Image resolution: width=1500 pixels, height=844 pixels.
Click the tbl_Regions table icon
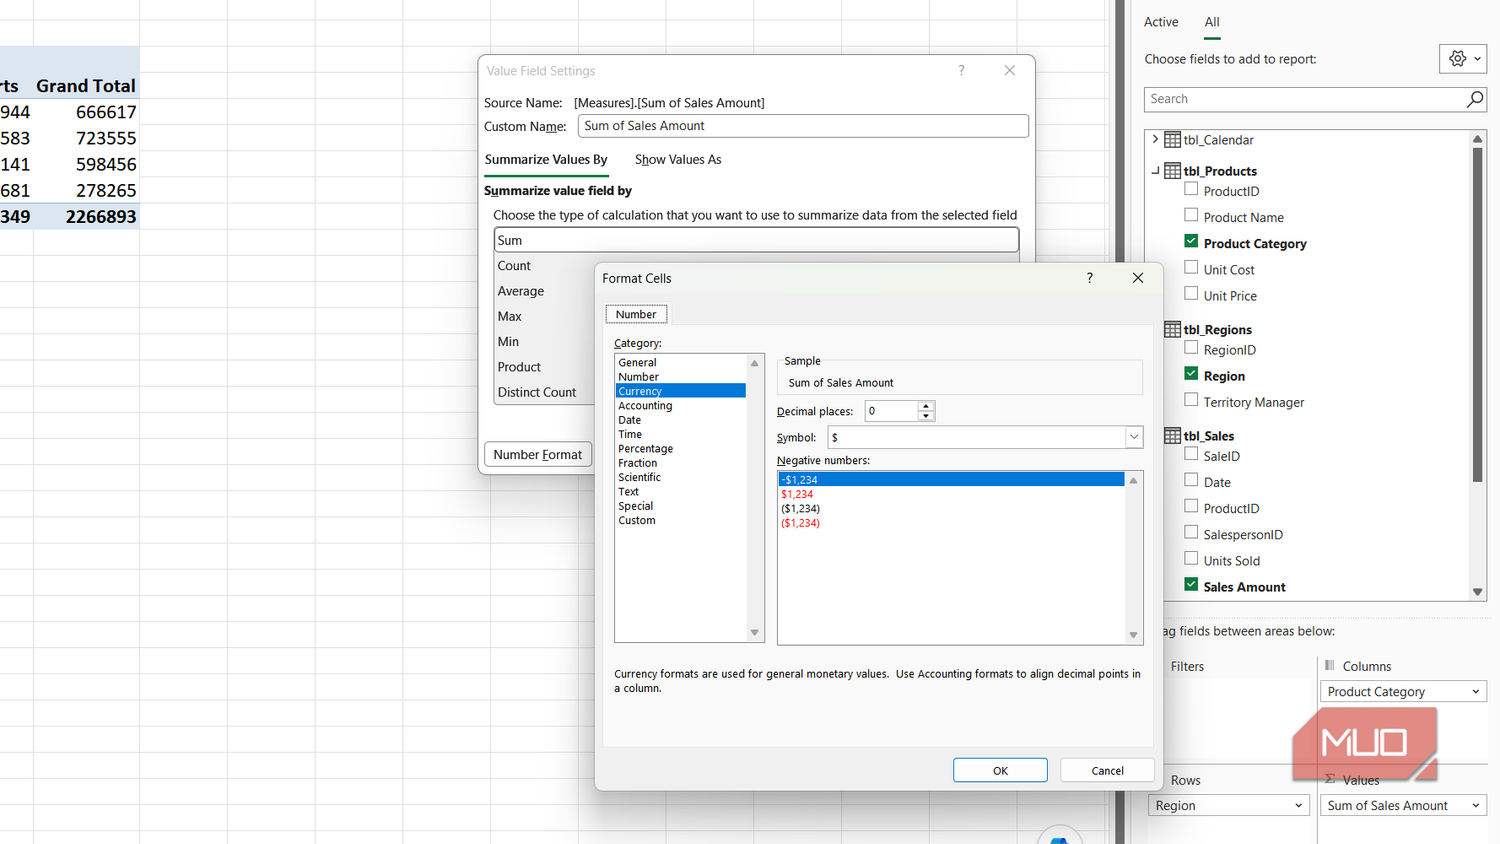coord(1172,329)
